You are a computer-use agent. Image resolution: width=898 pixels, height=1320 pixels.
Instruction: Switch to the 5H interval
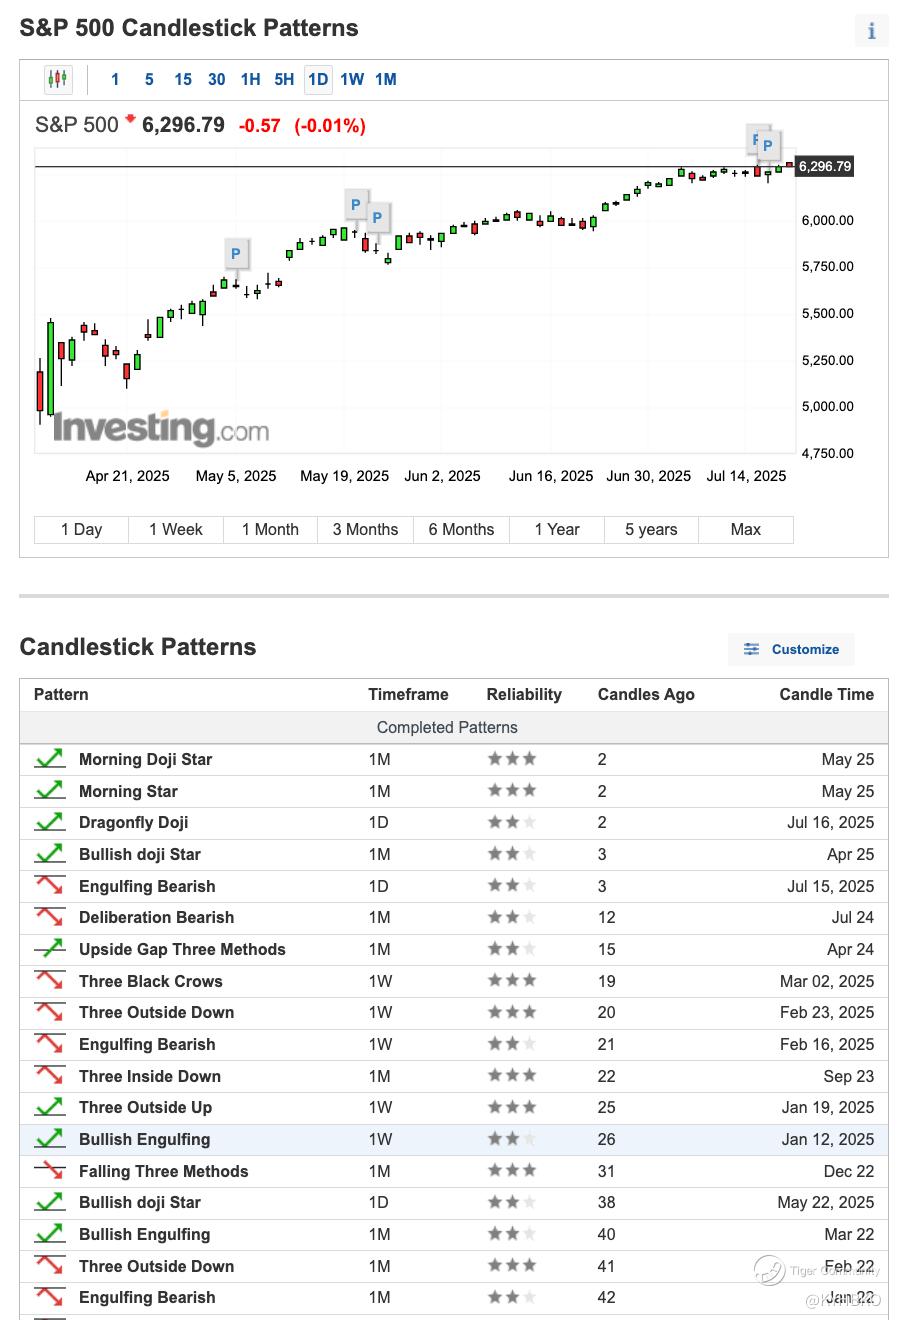coord(284,79)
